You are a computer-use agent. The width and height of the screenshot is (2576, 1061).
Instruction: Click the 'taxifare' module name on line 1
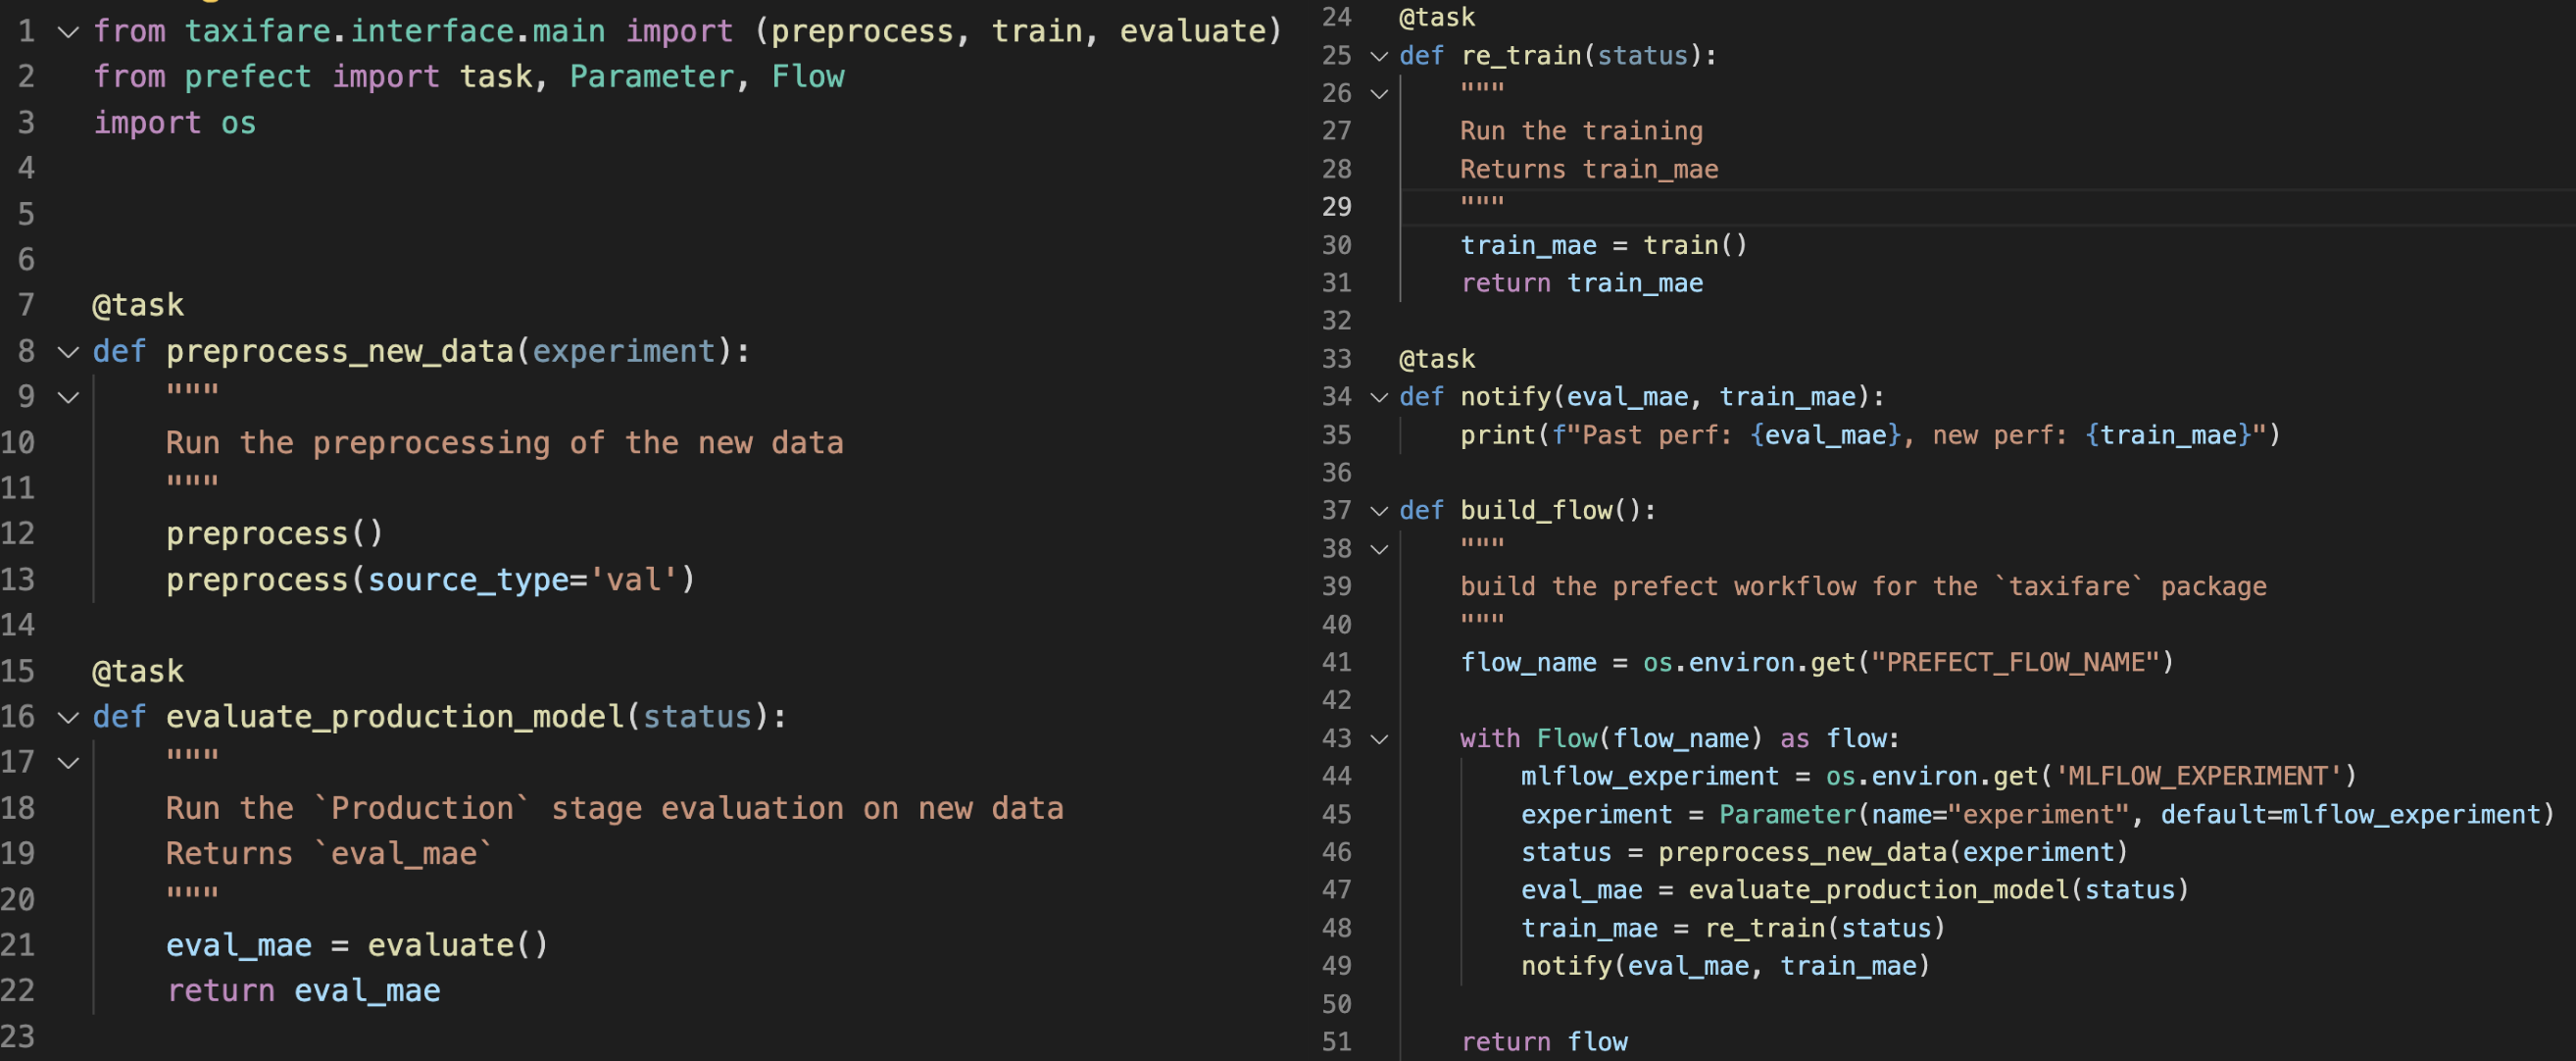coord(257,31)
